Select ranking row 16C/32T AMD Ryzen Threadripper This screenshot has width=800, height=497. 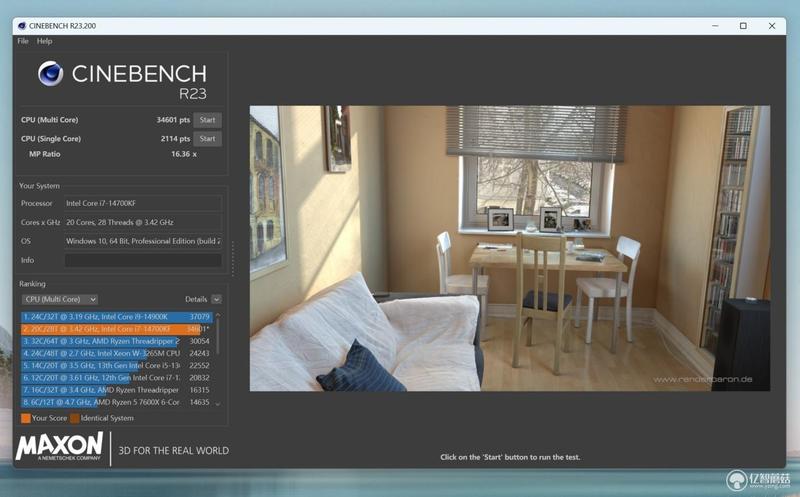[x=116, y=390]
